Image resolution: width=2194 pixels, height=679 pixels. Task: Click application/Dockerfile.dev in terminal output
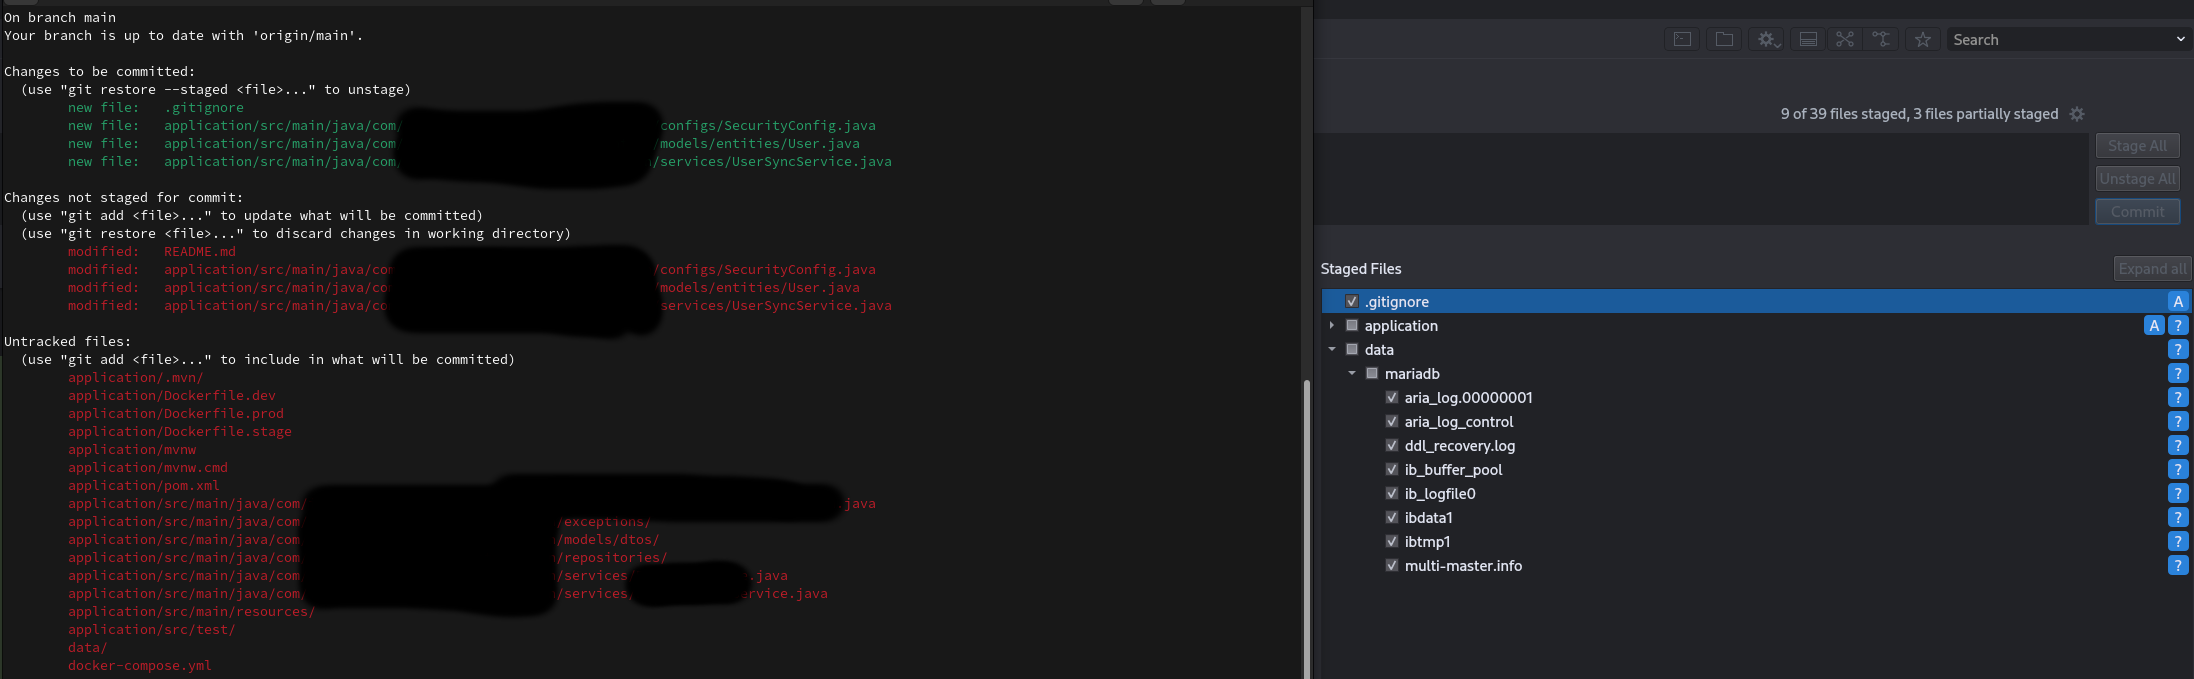(172, 395)
